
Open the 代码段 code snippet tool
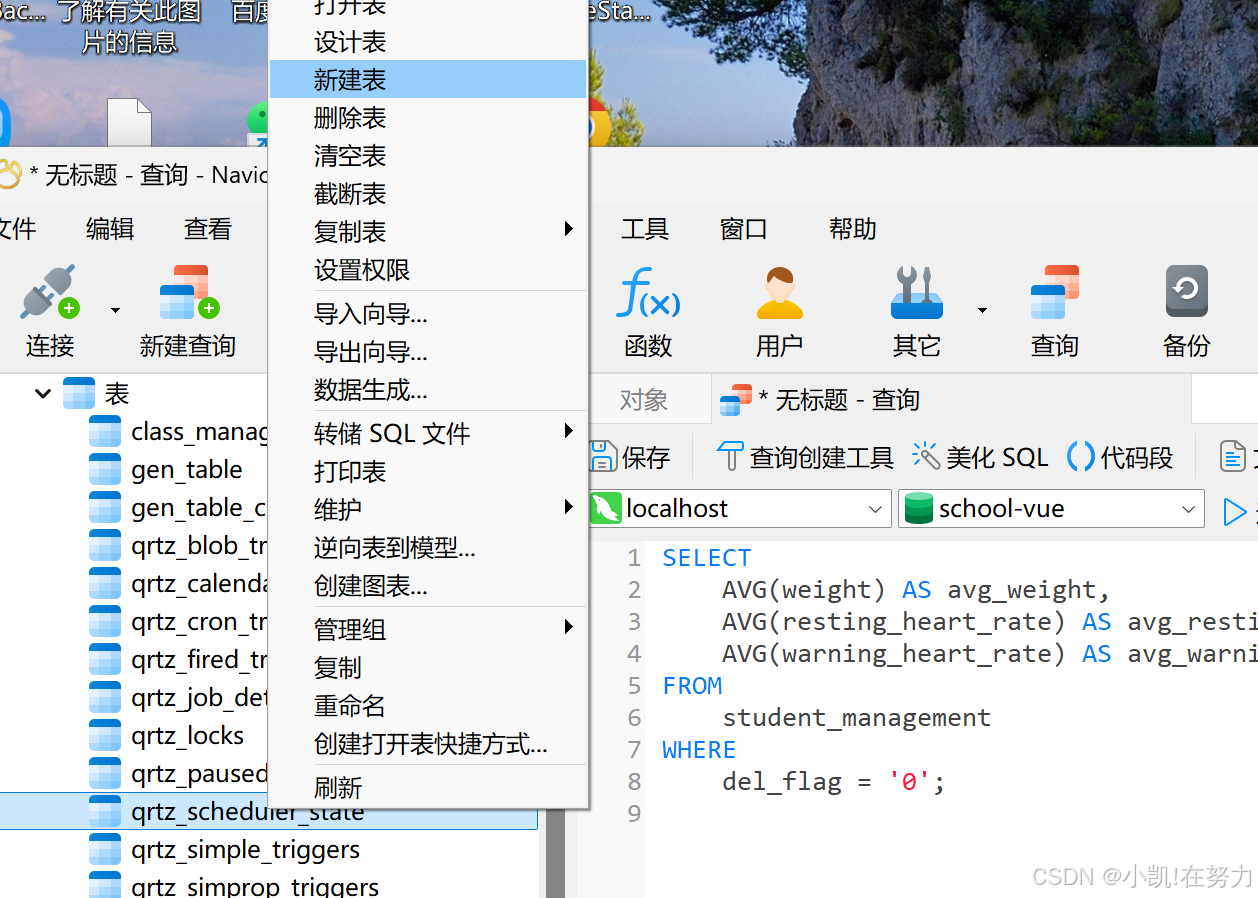point(1120,457)
